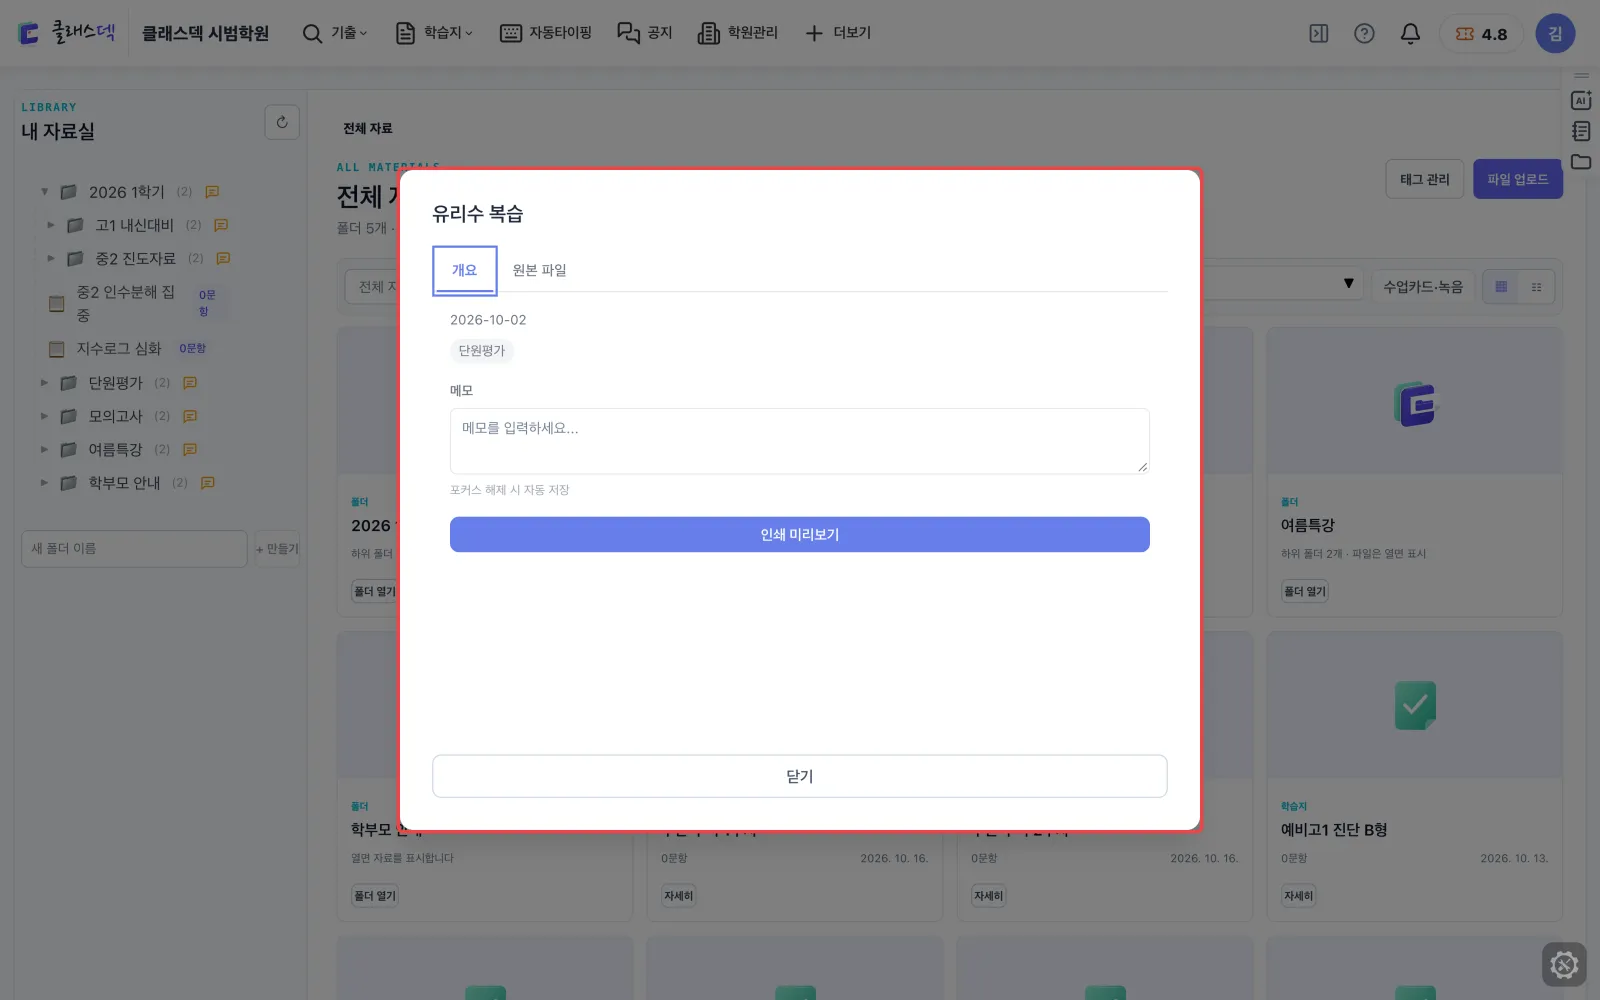Image resolution: width=1600 pixels, height=1000 pixels.
Task: Click the 인쇄 미리보기 button
Action: (799, 535)
